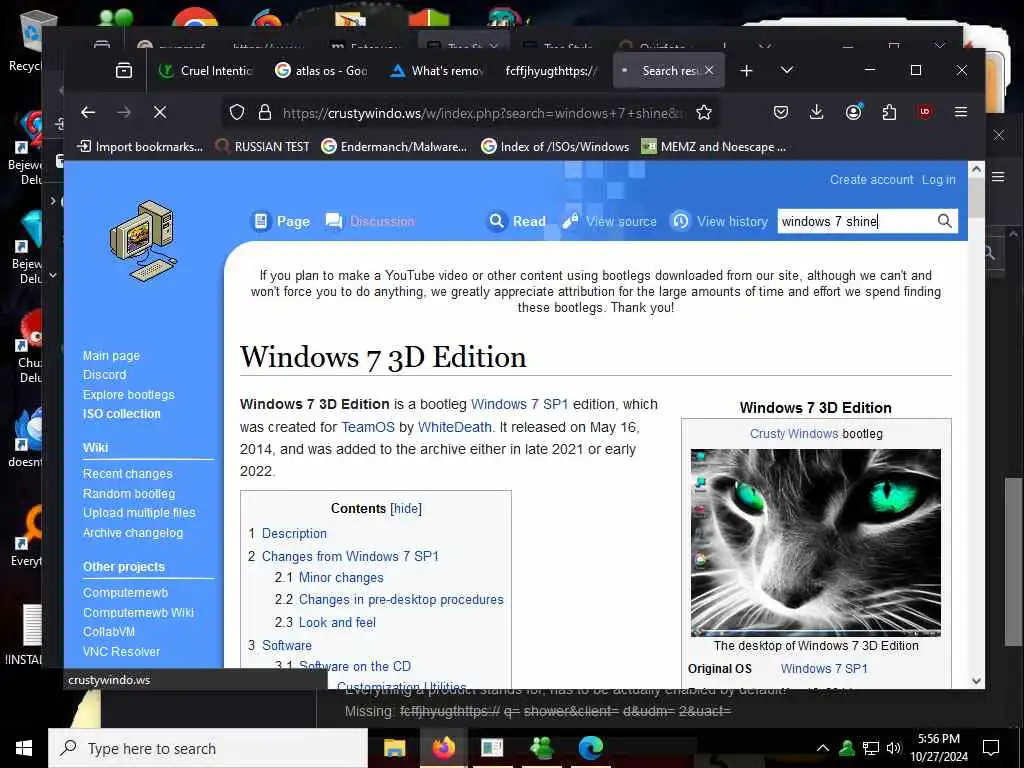Open the tracking protection shield icon

pyautogui.click(x=237, y=112)
